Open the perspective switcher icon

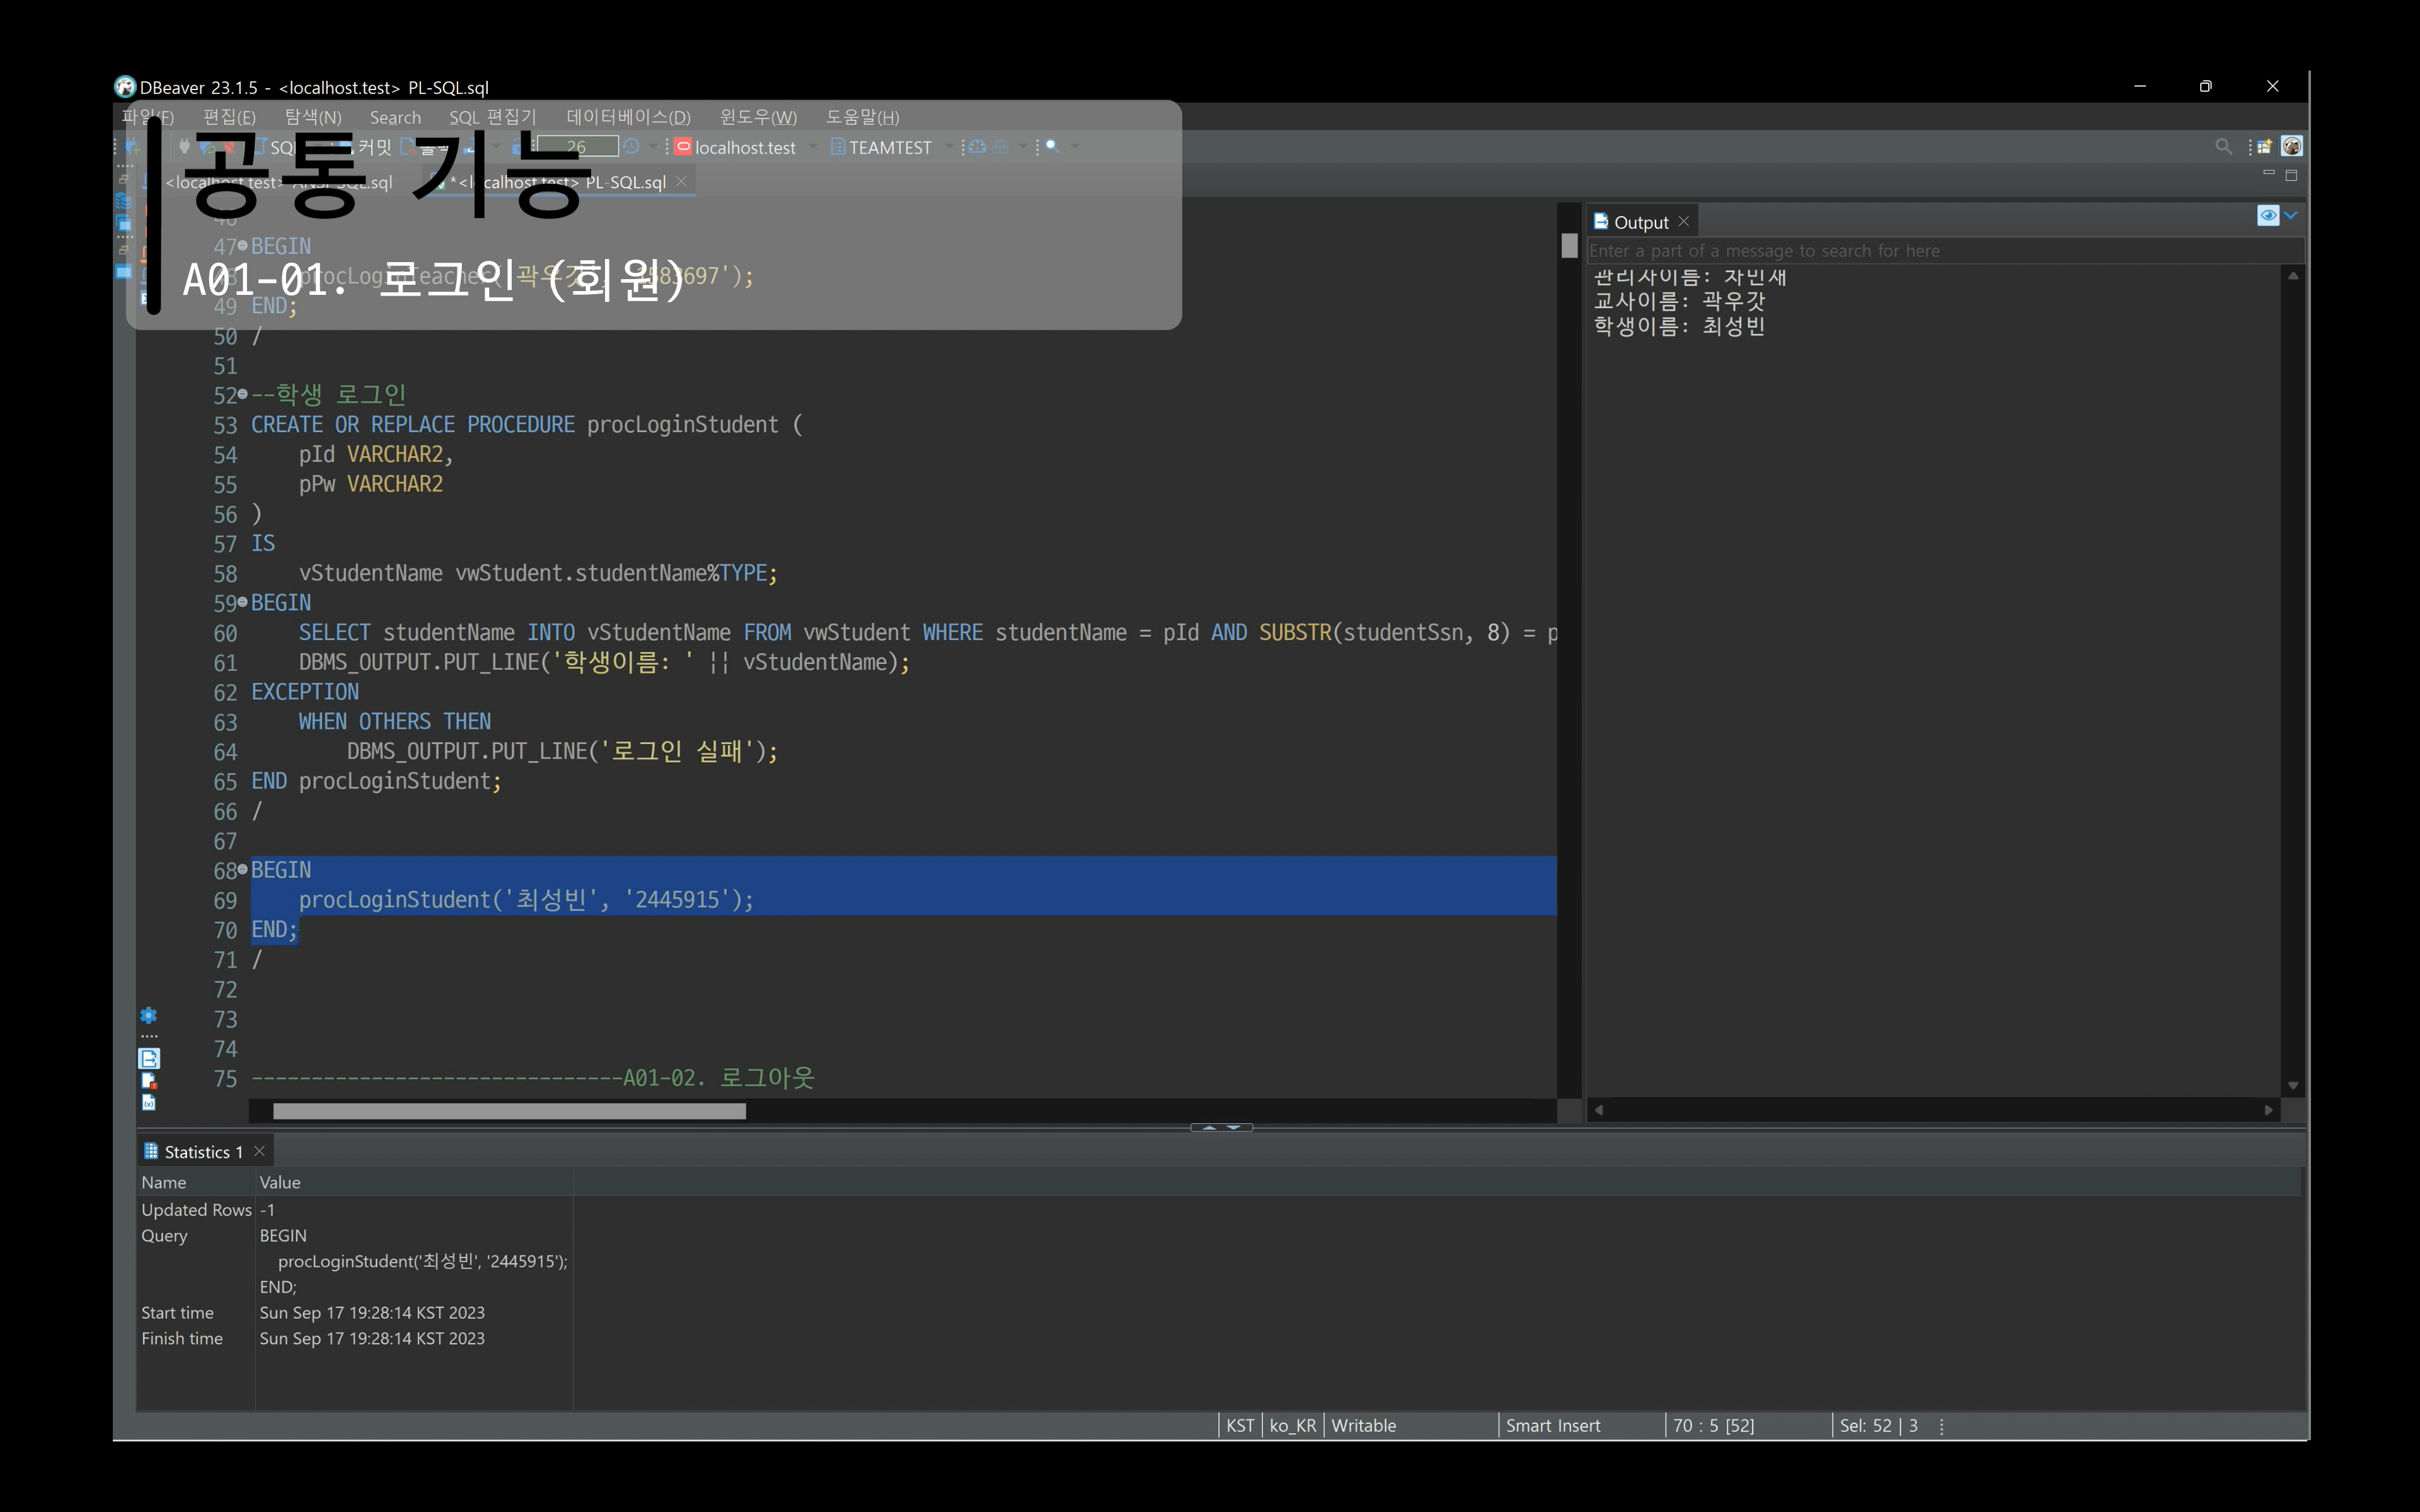pyautogui.click(x=2264, y=147)
